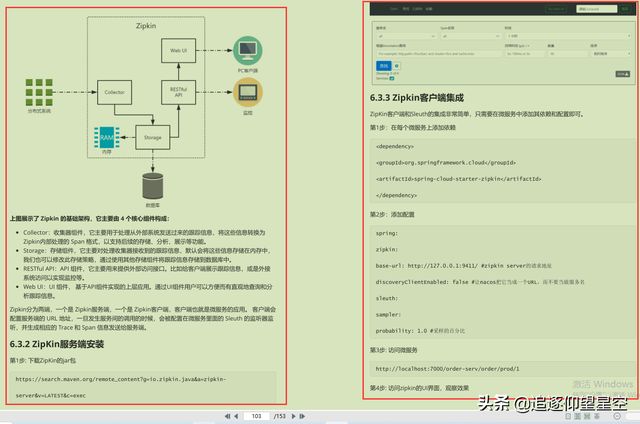Open the Span name dropdown in the Zipkin UI
Image resolution: width=640 pixels, height=424 pixels.
point(471,36)
